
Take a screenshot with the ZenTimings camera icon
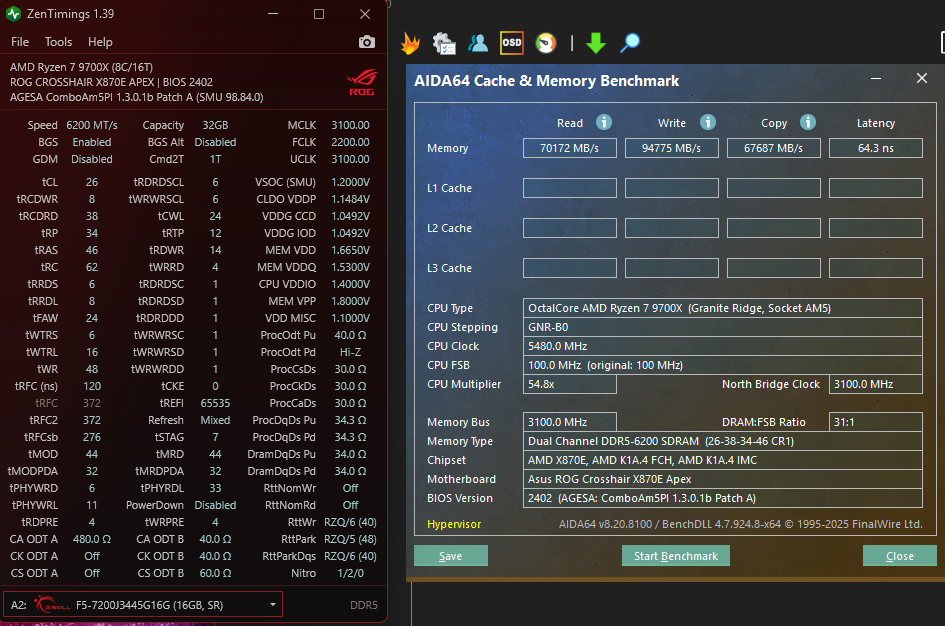(x=366, y=42)
